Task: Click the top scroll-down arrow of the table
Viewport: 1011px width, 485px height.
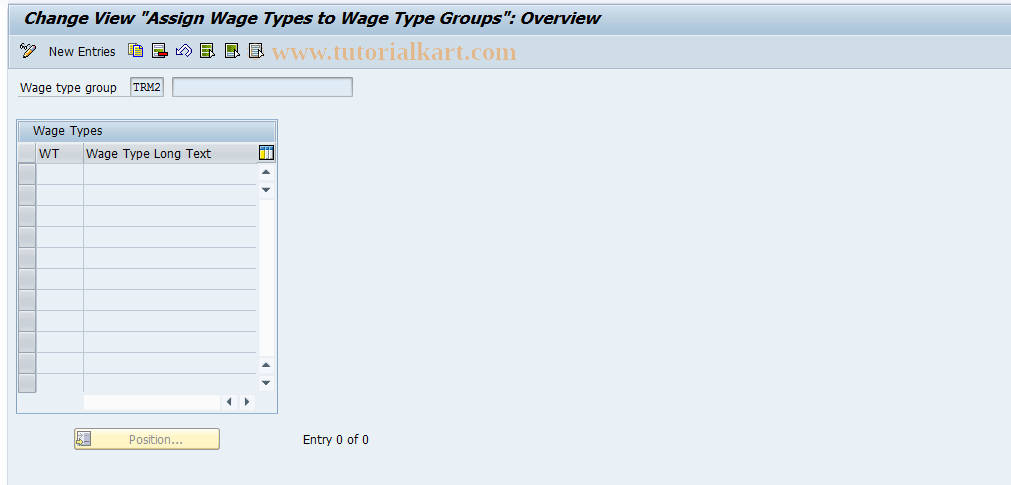Action: pos(266,190)
